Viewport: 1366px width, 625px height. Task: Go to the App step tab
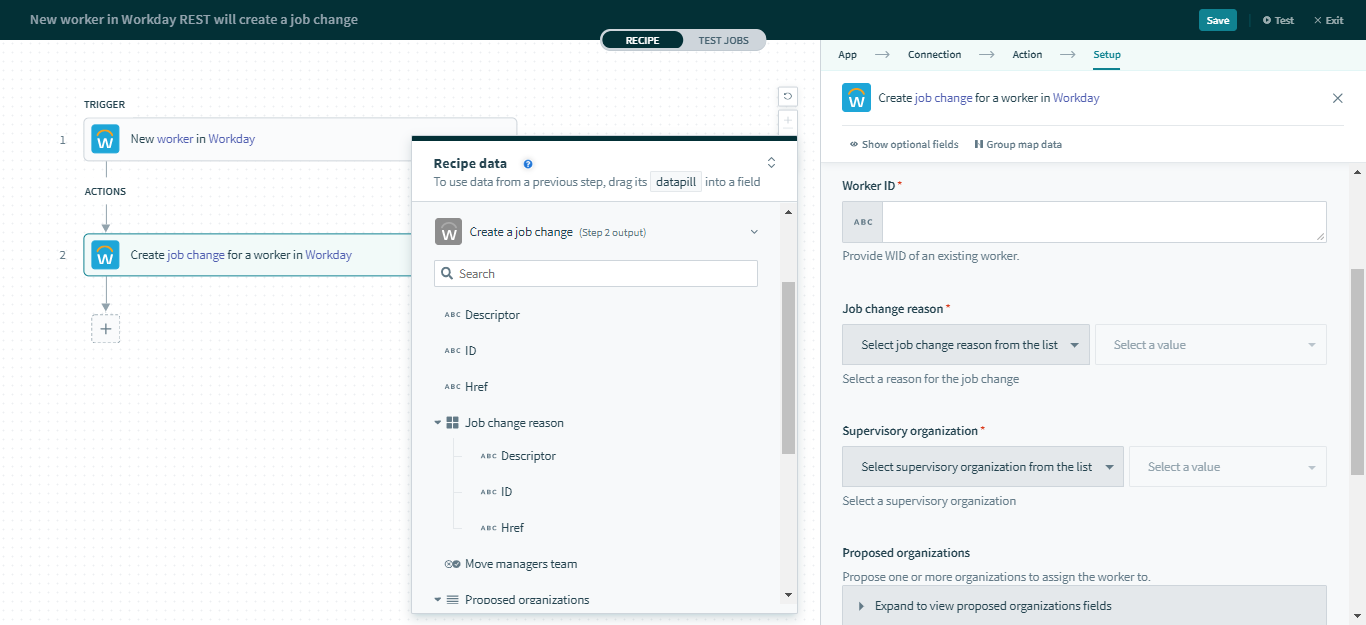[x=847, y=55]
